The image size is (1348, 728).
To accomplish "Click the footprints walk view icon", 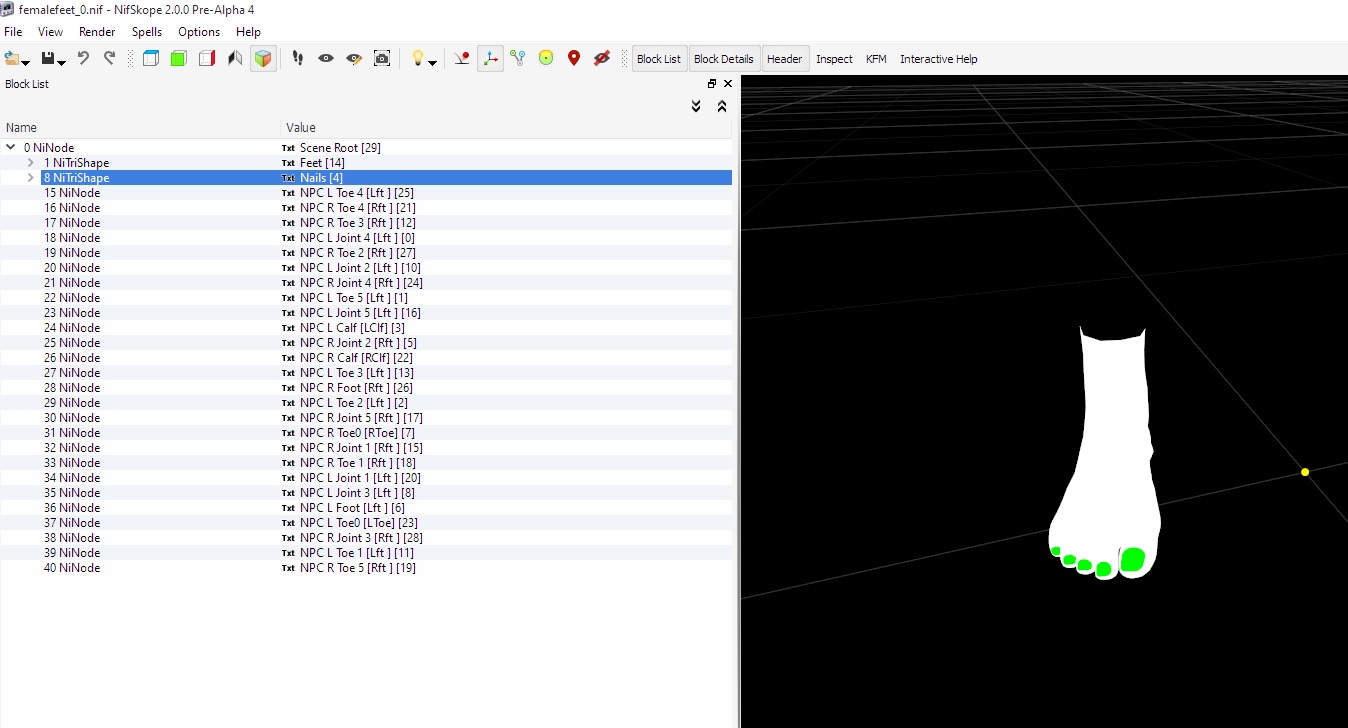I will pyautogui.click(x=298, y=59).
